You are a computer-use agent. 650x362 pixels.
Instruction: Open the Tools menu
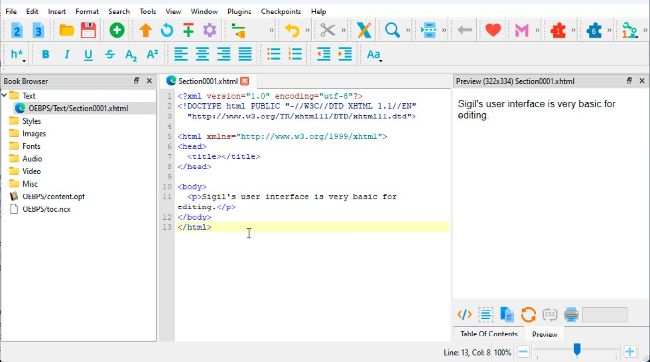click(x=148, y=12)
